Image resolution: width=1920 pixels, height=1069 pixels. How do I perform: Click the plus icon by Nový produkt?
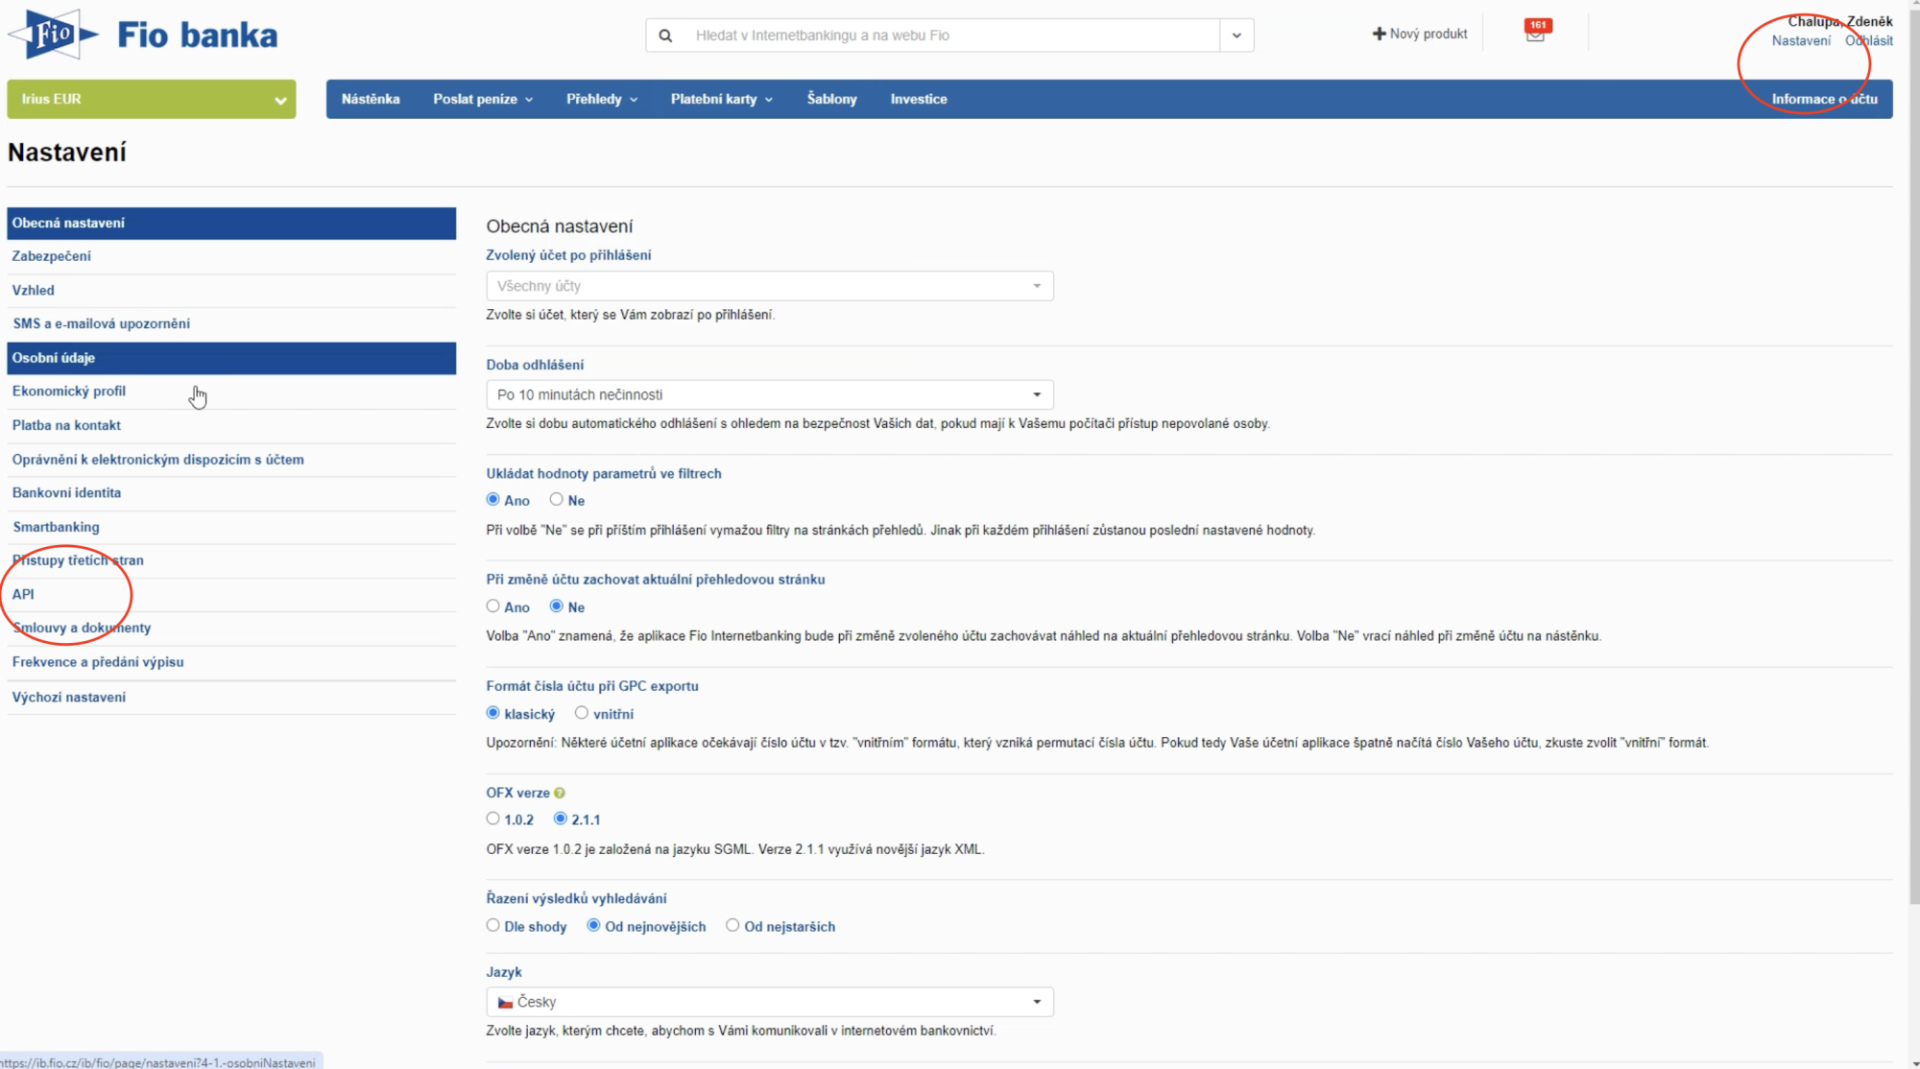click(1379, 34)
